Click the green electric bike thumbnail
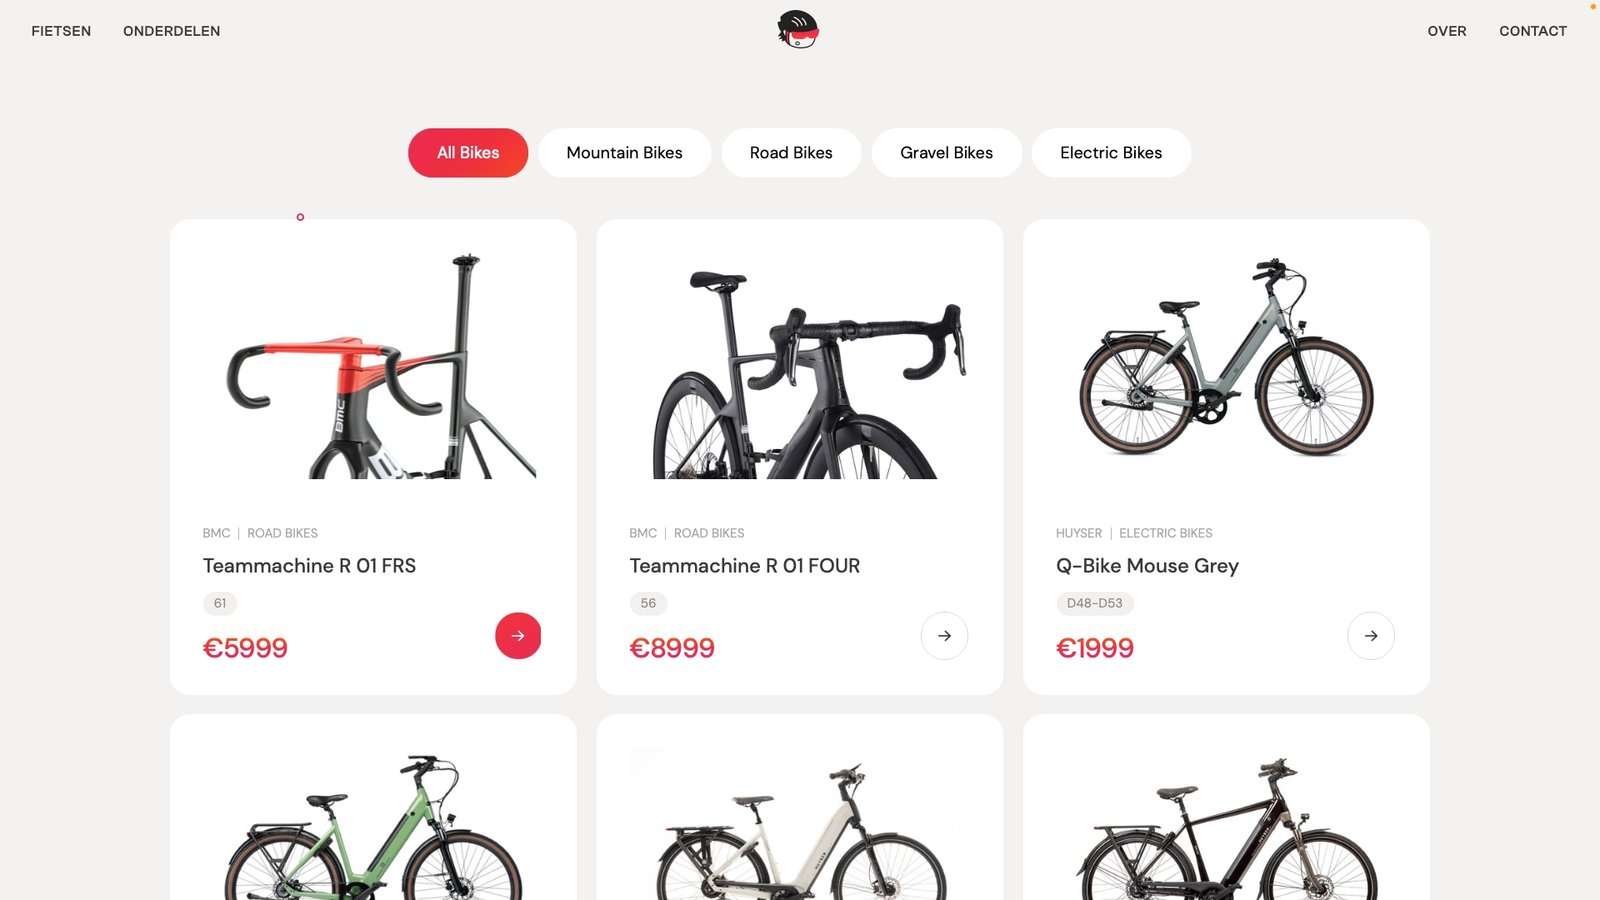 point(373,830)
